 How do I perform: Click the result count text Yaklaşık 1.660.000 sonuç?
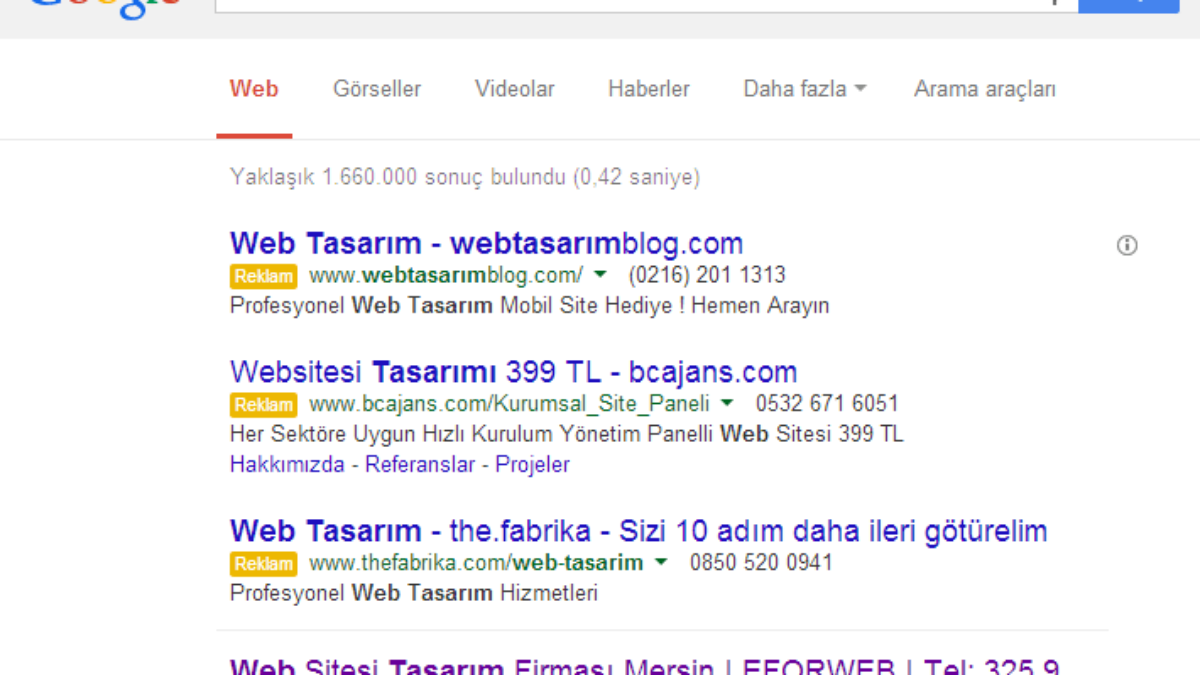tap(465, 178)
